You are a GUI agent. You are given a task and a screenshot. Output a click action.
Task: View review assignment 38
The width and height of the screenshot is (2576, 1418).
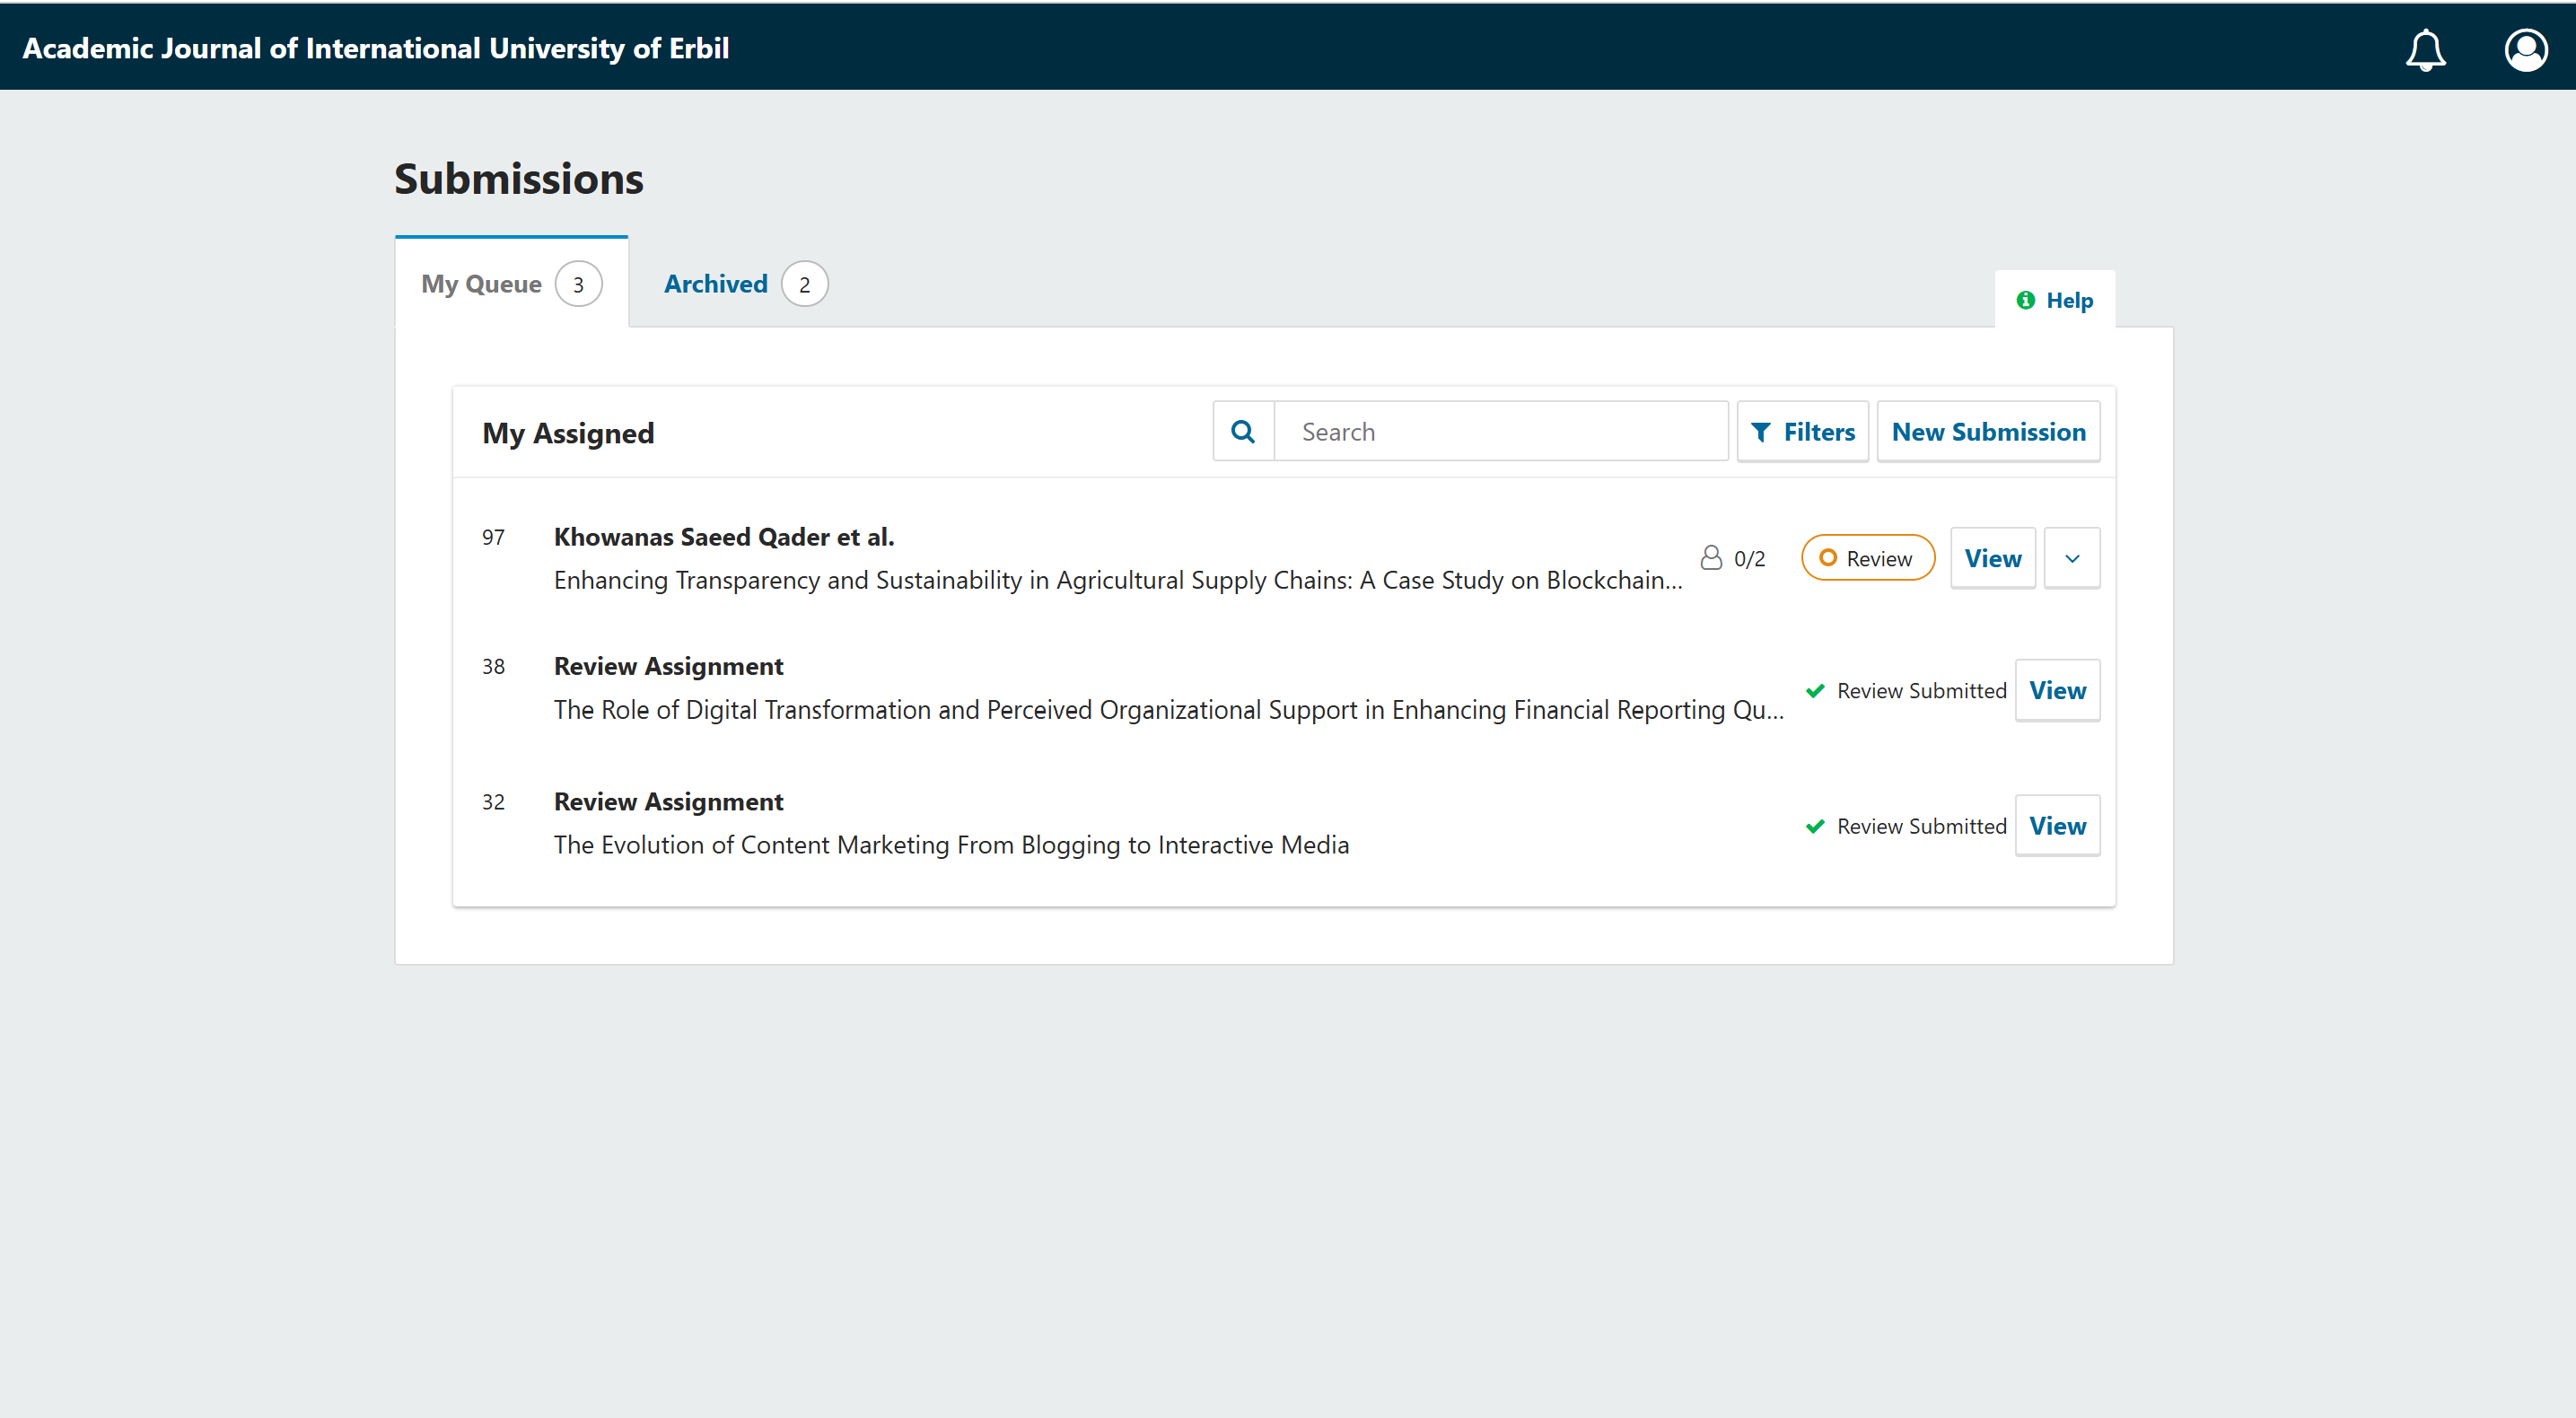2057,690
